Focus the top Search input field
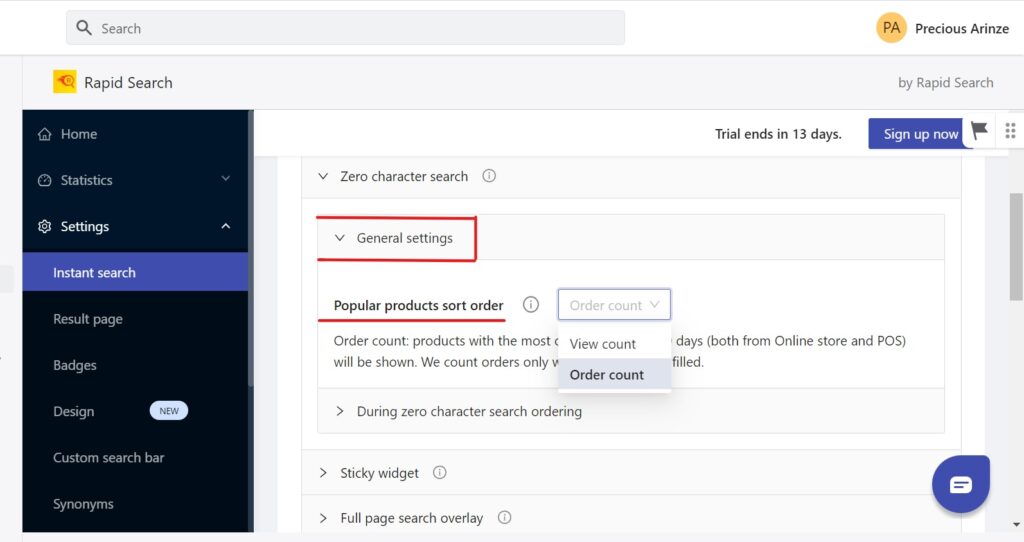 click(345, 28)
